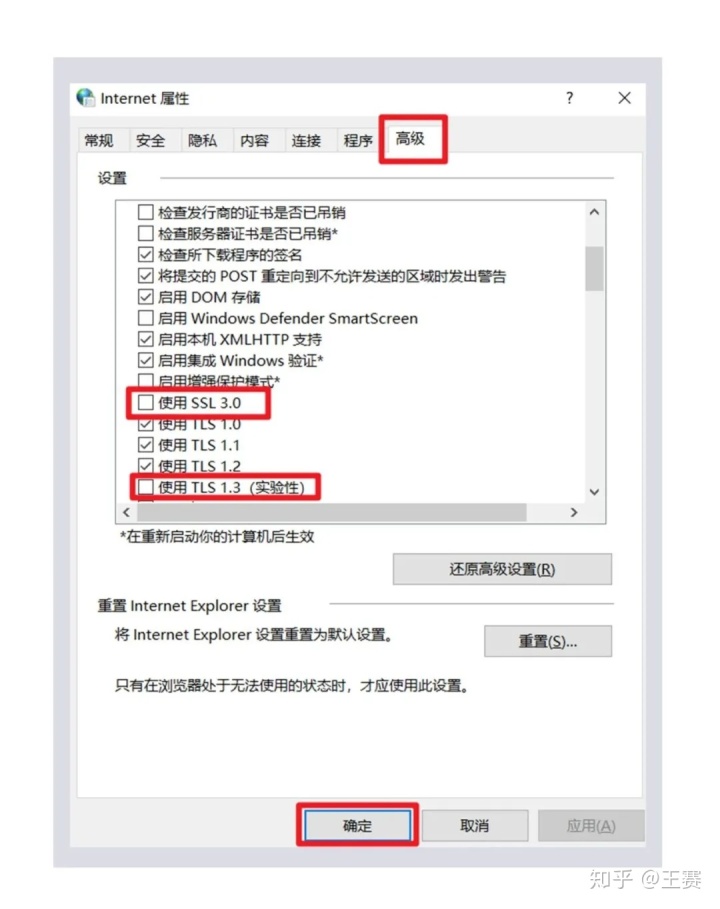Click the 重置(S)... button
This screenshot has width=720, height=909.
point(548,641)
